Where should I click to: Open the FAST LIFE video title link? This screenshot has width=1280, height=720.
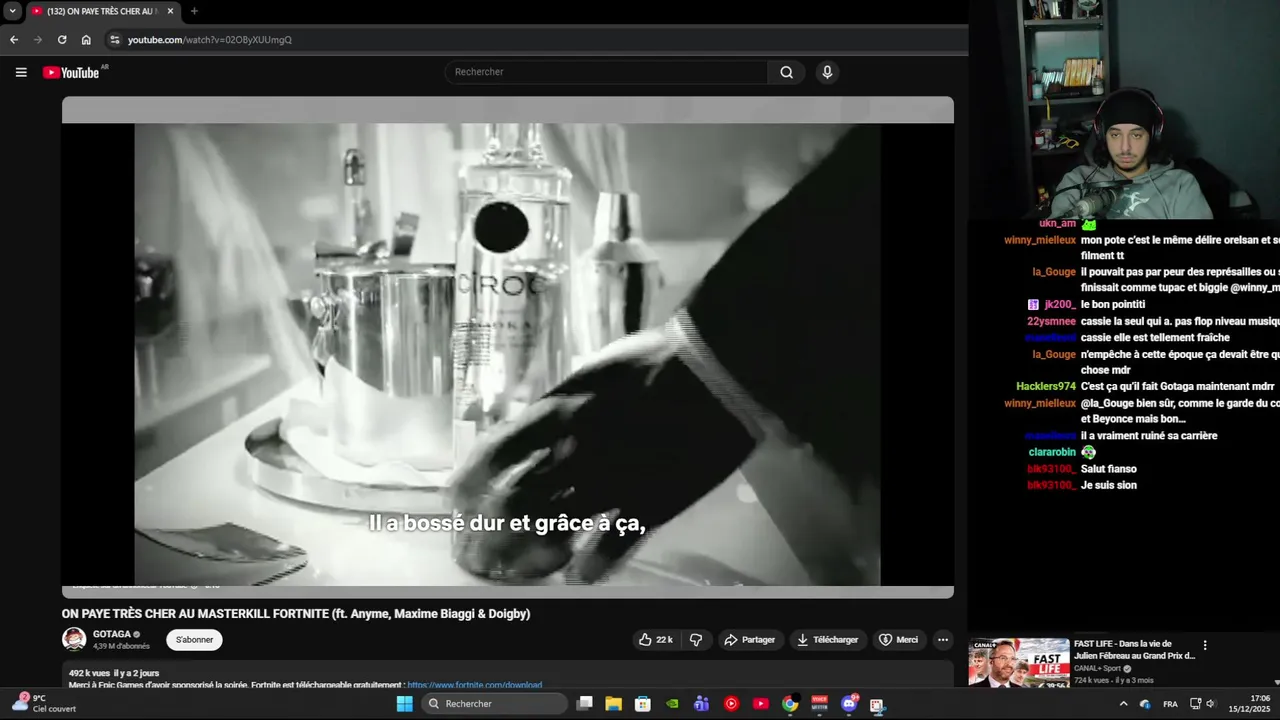1135,650
